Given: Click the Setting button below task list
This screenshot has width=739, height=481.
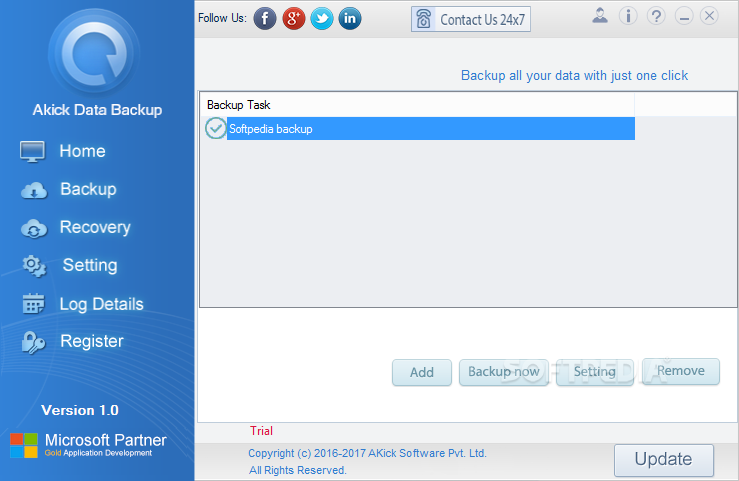Looking at the screenshot, I should 594,372.
